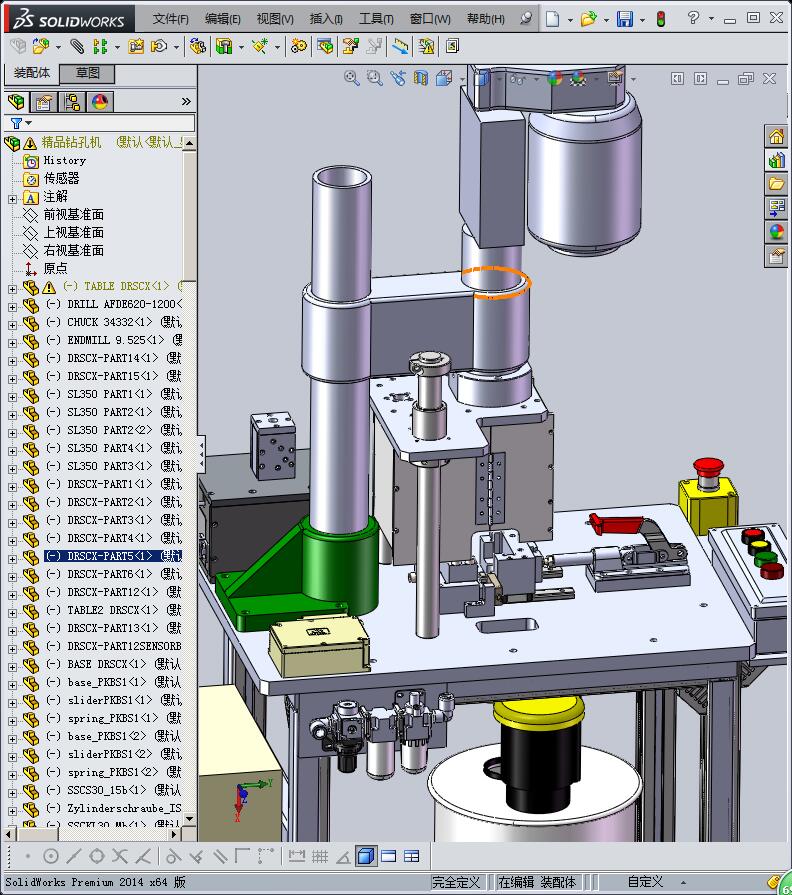The image size is (792, 895).
Task: Open the Save dropdown arrow
Action: click(642, 21)
